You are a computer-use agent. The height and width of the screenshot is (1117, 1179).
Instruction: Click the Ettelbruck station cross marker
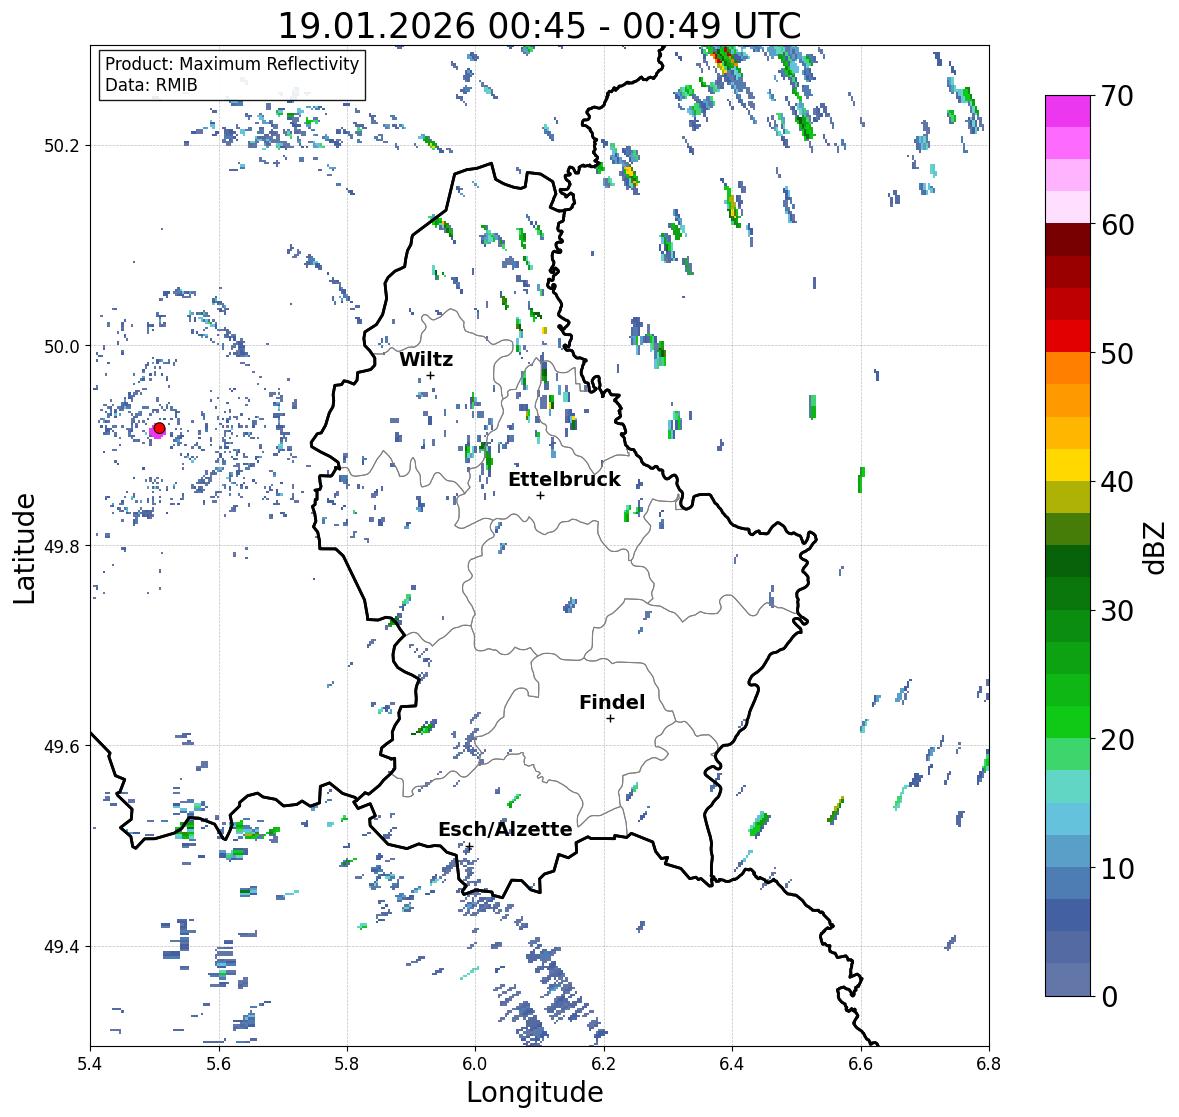point(540,495)
